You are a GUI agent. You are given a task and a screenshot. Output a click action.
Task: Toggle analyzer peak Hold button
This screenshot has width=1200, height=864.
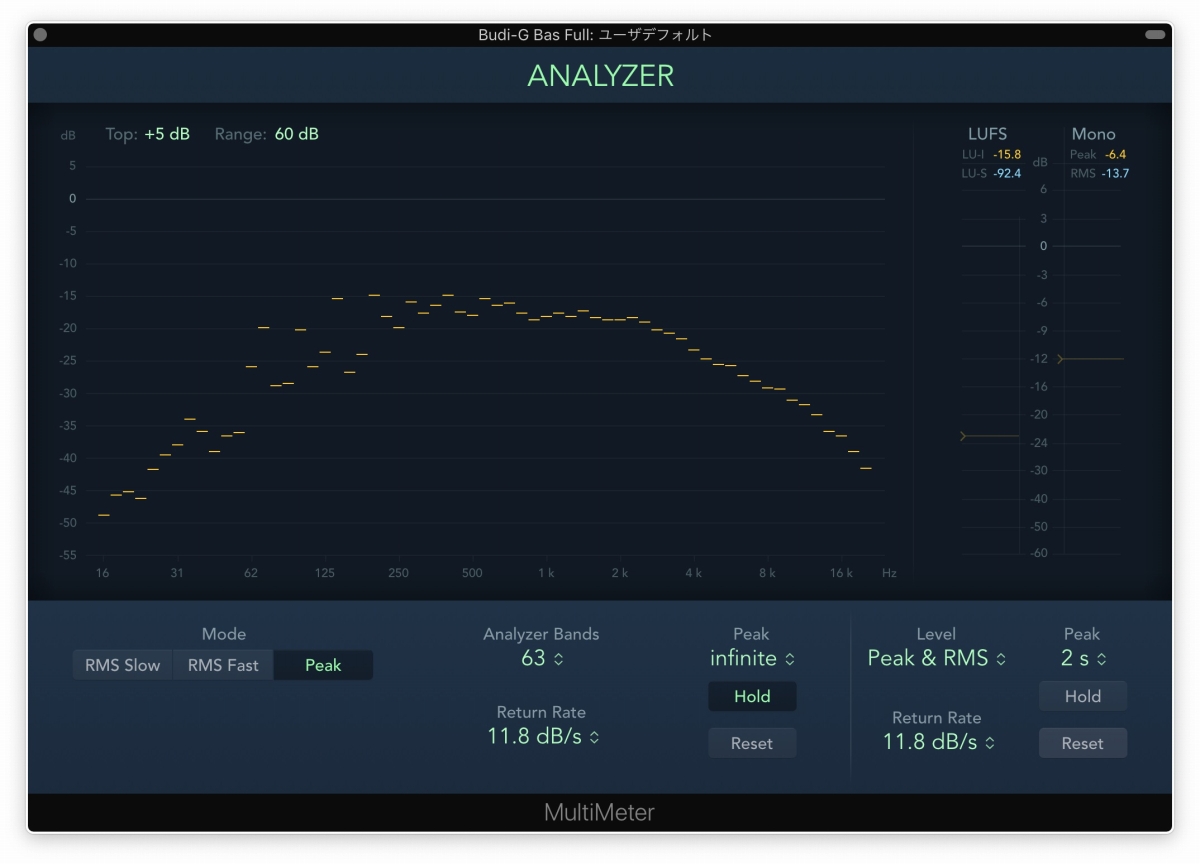point(752,697)
